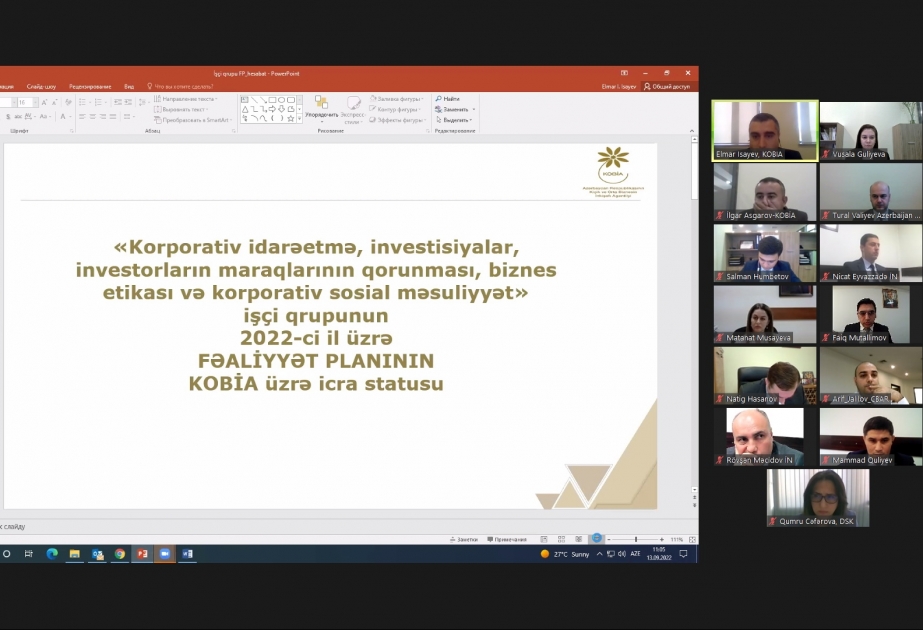Open Экспресс-стили quick styles
Image resolution: width=923 pixels, height=630 pixels.
(353, 110)
